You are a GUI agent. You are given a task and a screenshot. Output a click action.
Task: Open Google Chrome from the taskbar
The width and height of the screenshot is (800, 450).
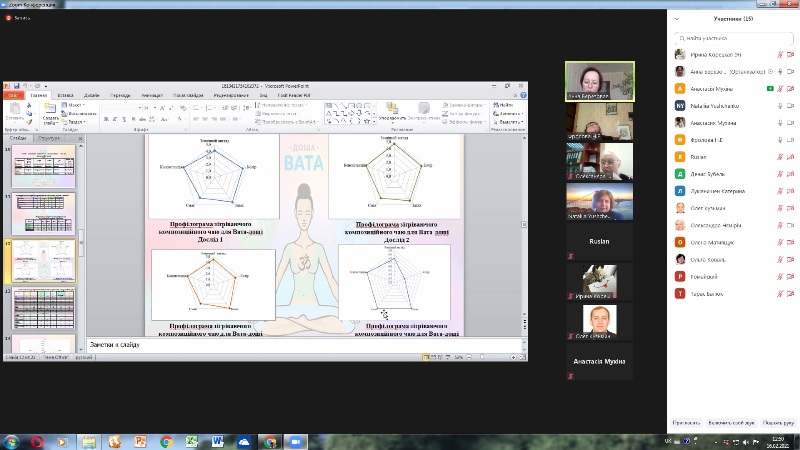click(x=166, y=441)
